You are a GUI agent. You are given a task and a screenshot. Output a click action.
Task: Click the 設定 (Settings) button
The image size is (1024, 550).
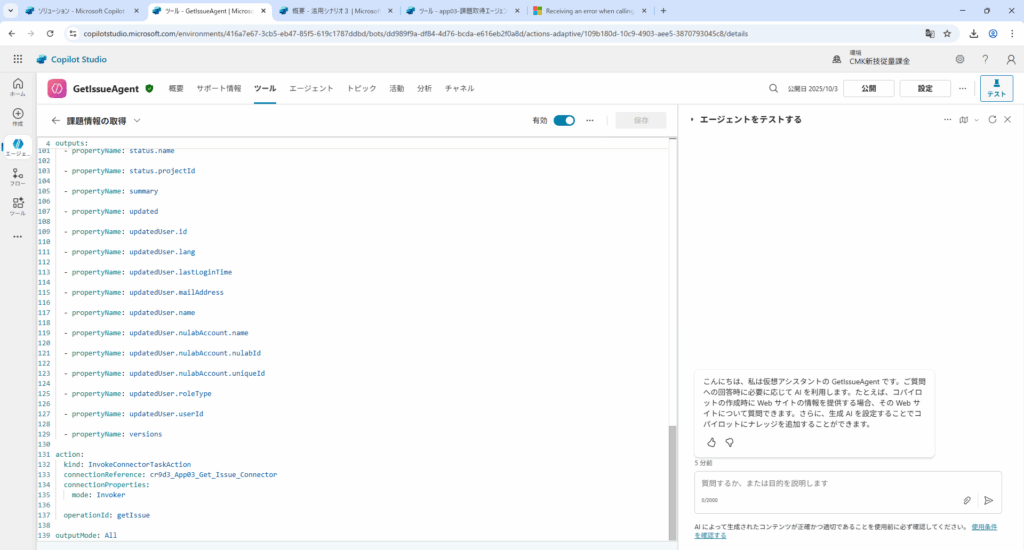(x=925, y=88)
